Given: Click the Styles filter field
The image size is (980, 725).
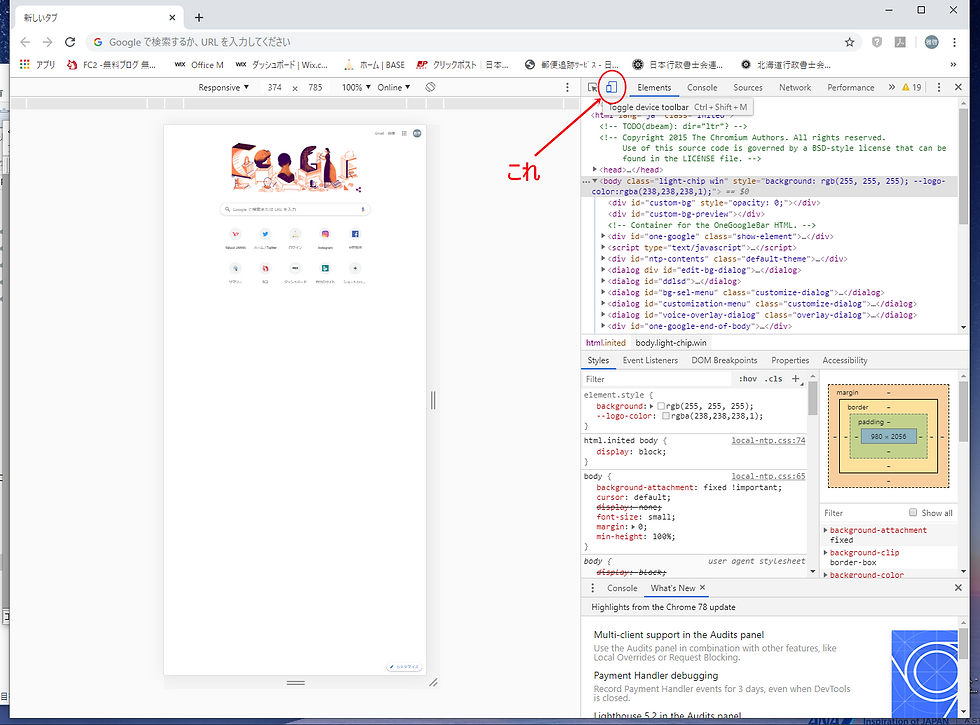Looking at the screenshot, I should click(656, 379).
